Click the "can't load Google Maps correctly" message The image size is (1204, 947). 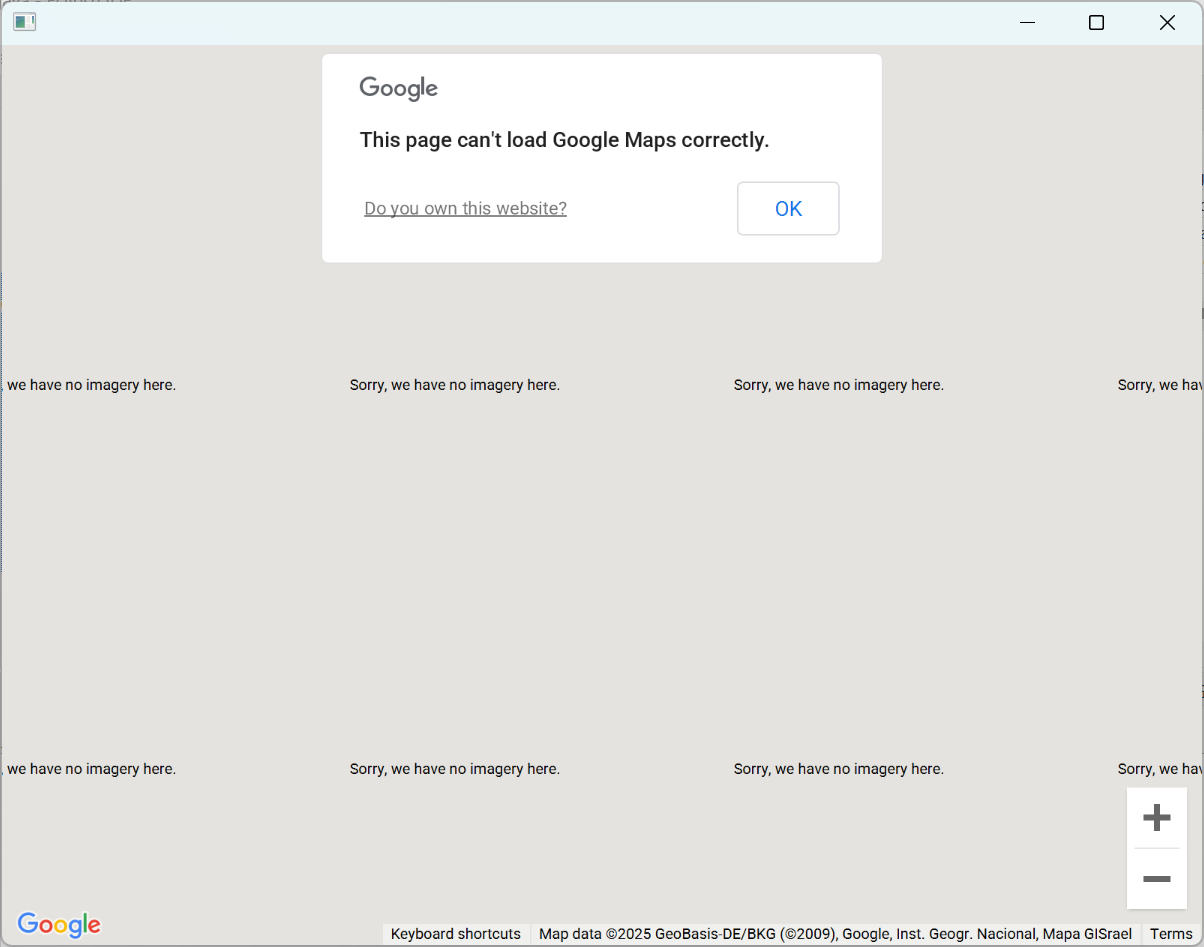coord(564,140)
